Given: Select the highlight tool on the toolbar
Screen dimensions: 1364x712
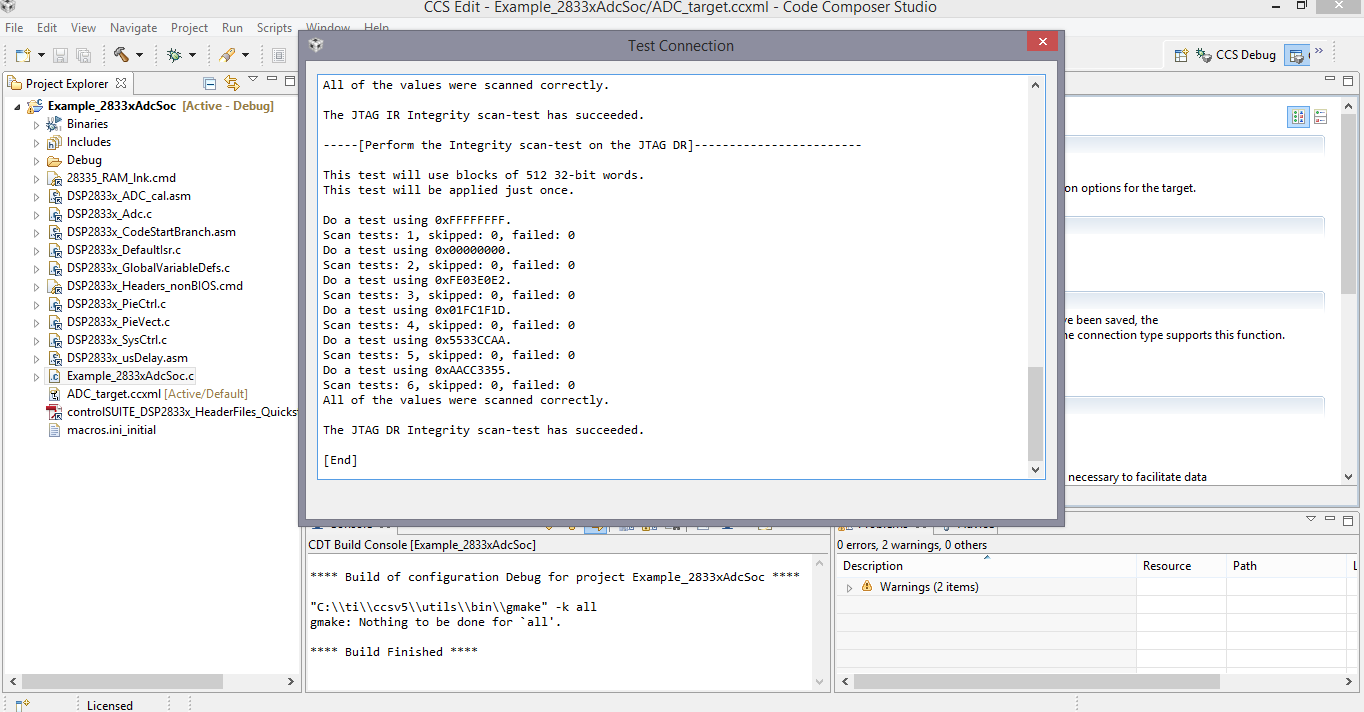Looking at the screenshot, I should point(228,55).
